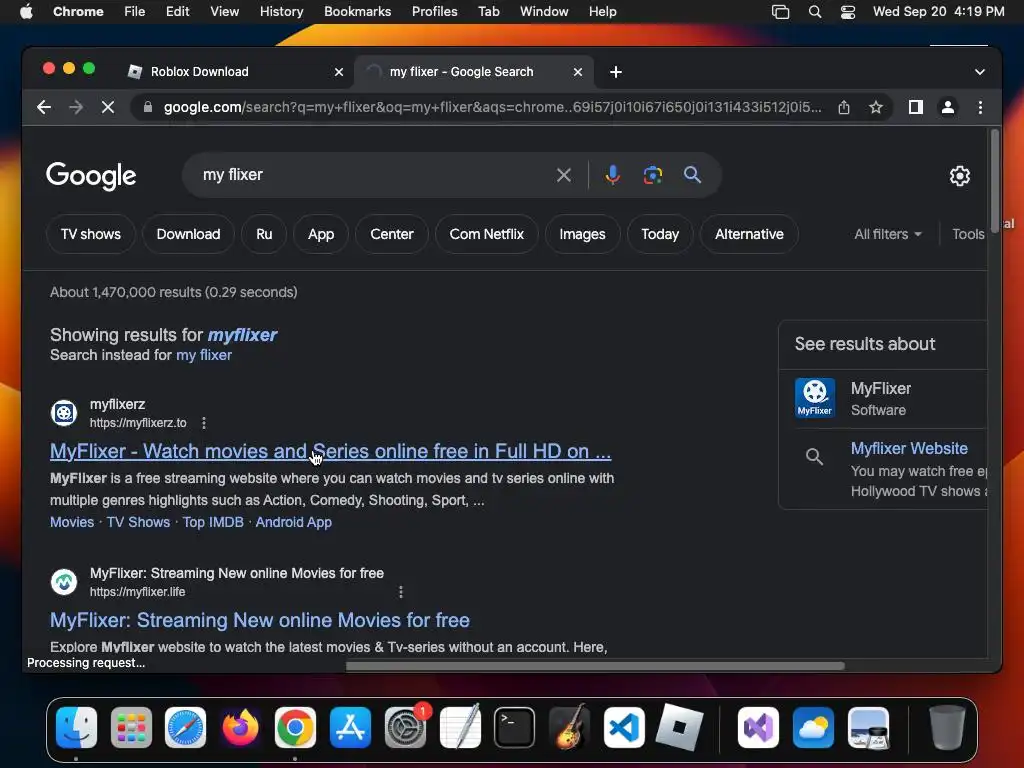
Task: Click the forward navigation arrow
Action: pos(76,107)
